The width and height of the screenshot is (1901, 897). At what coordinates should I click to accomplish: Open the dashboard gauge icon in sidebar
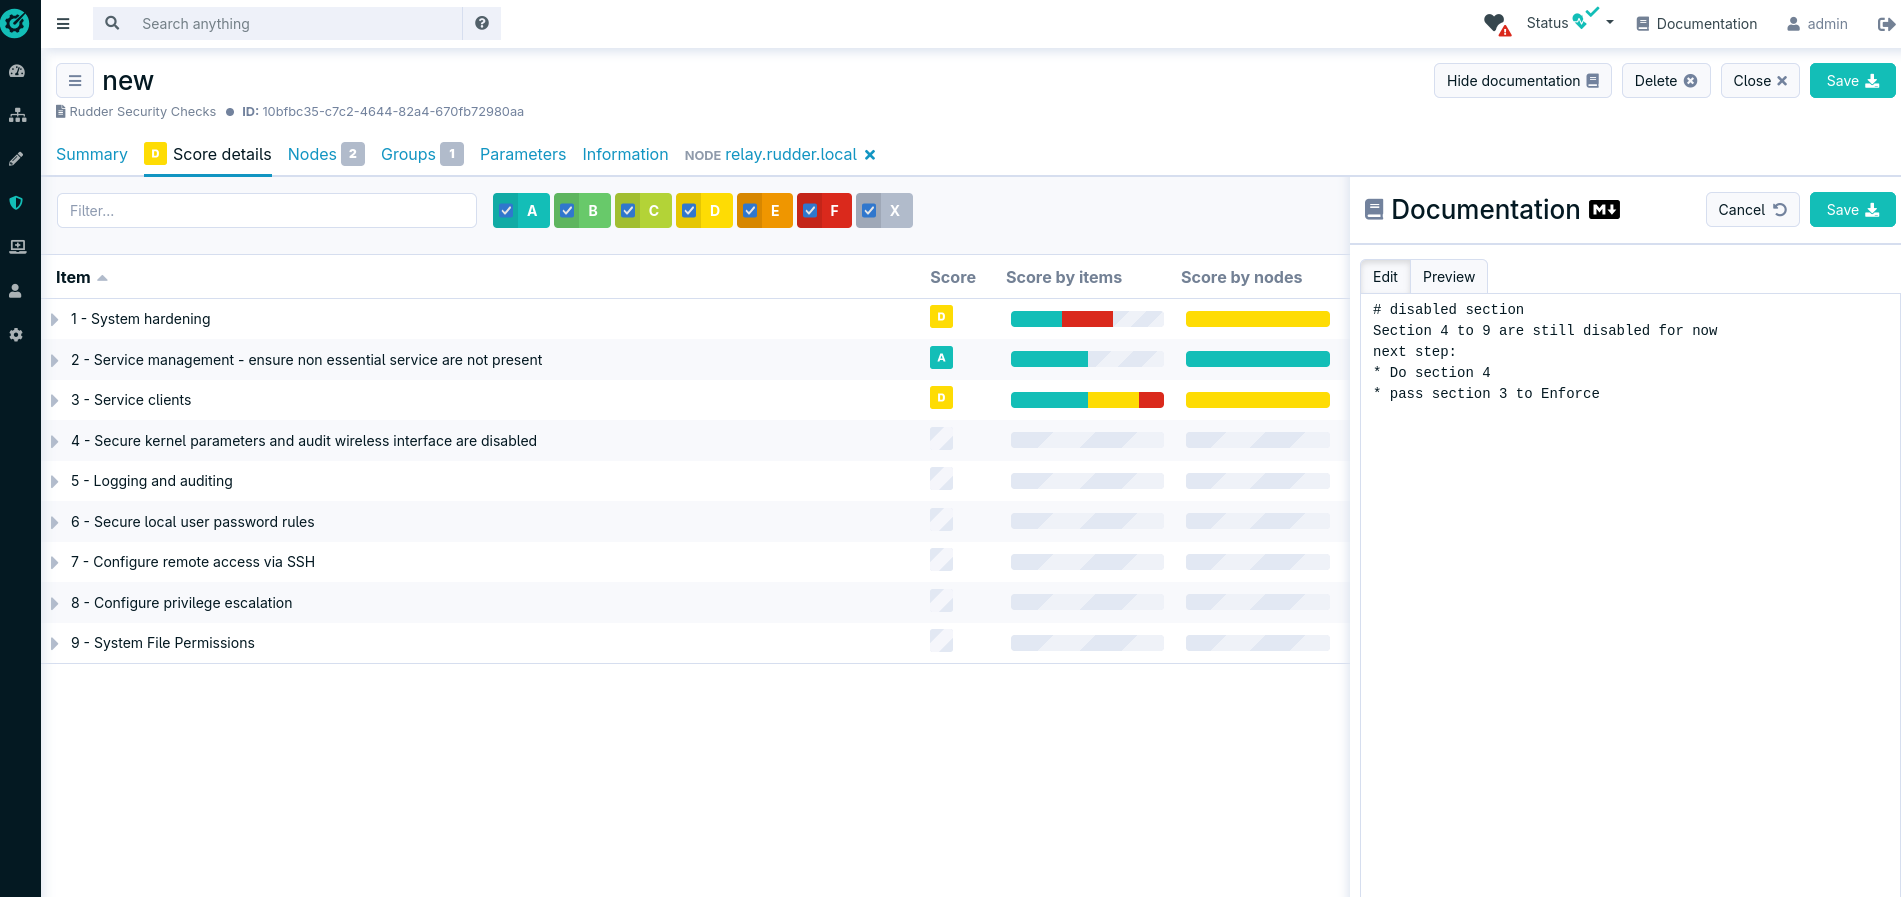click(17, 71)
